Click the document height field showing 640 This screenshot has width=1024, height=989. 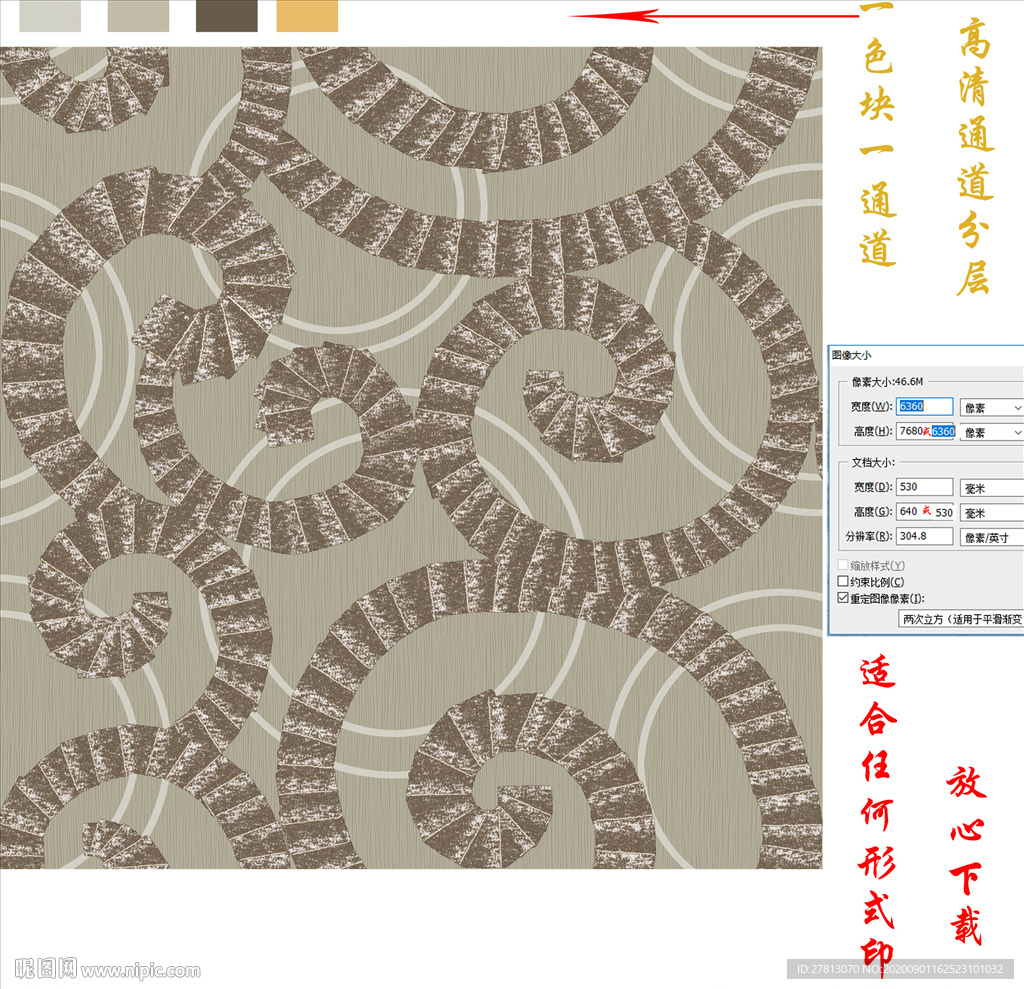click(925, 511)
